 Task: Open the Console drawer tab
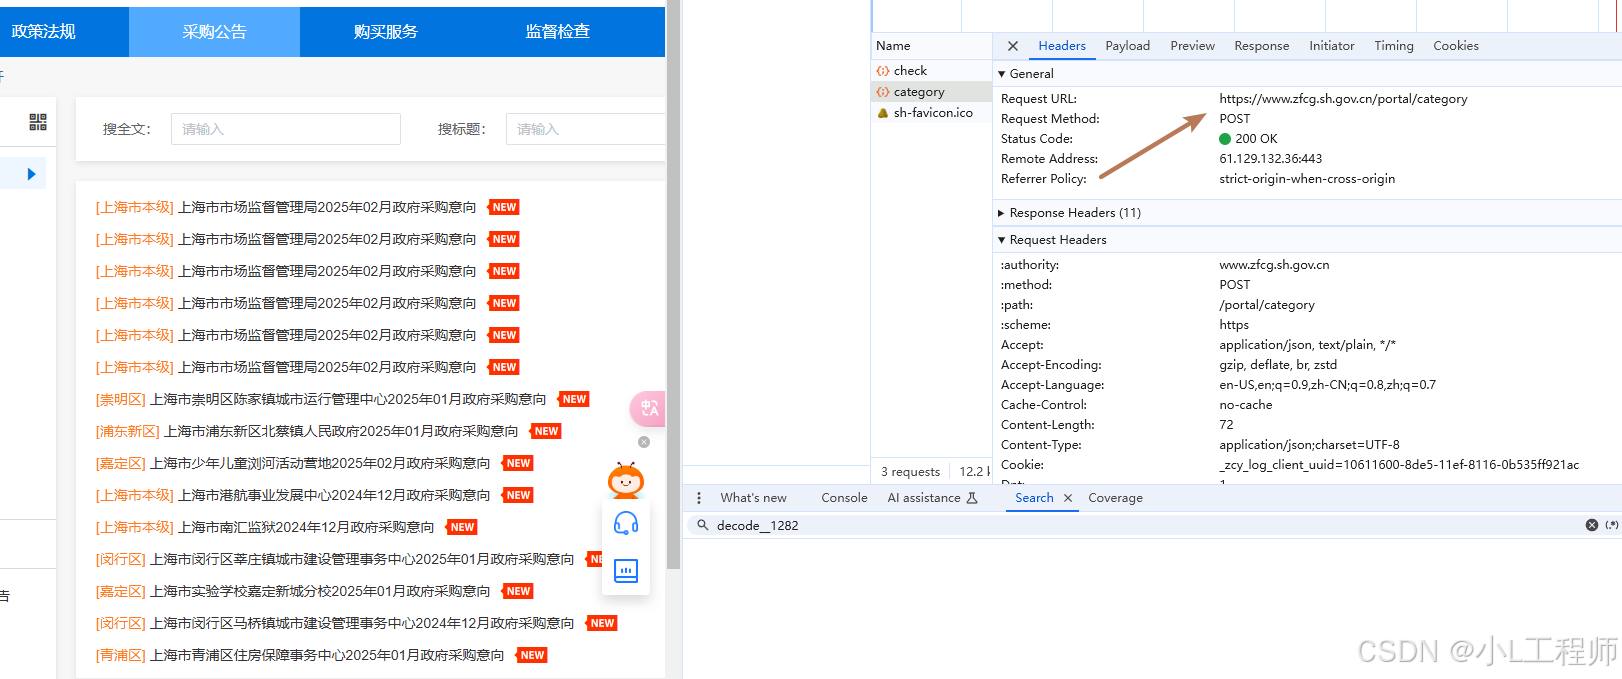[x=845, y=498]
